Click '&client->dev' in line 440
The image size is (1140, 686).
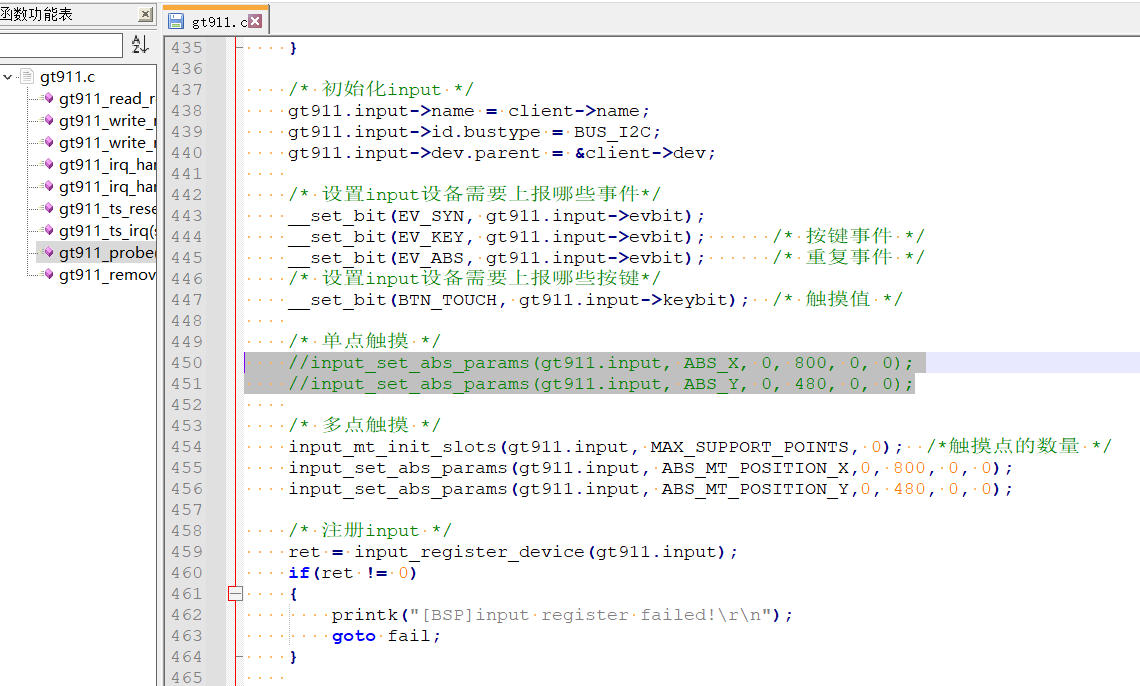pos(640,153)
